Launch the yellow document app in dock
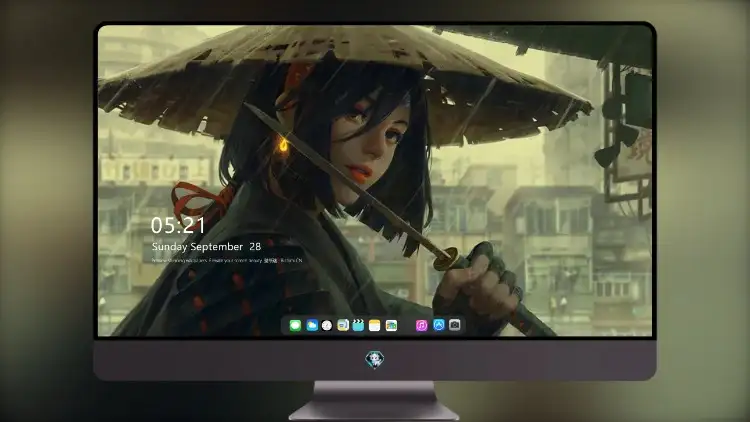The height and width of the screenshot is (422, 750). coord(343,325)
